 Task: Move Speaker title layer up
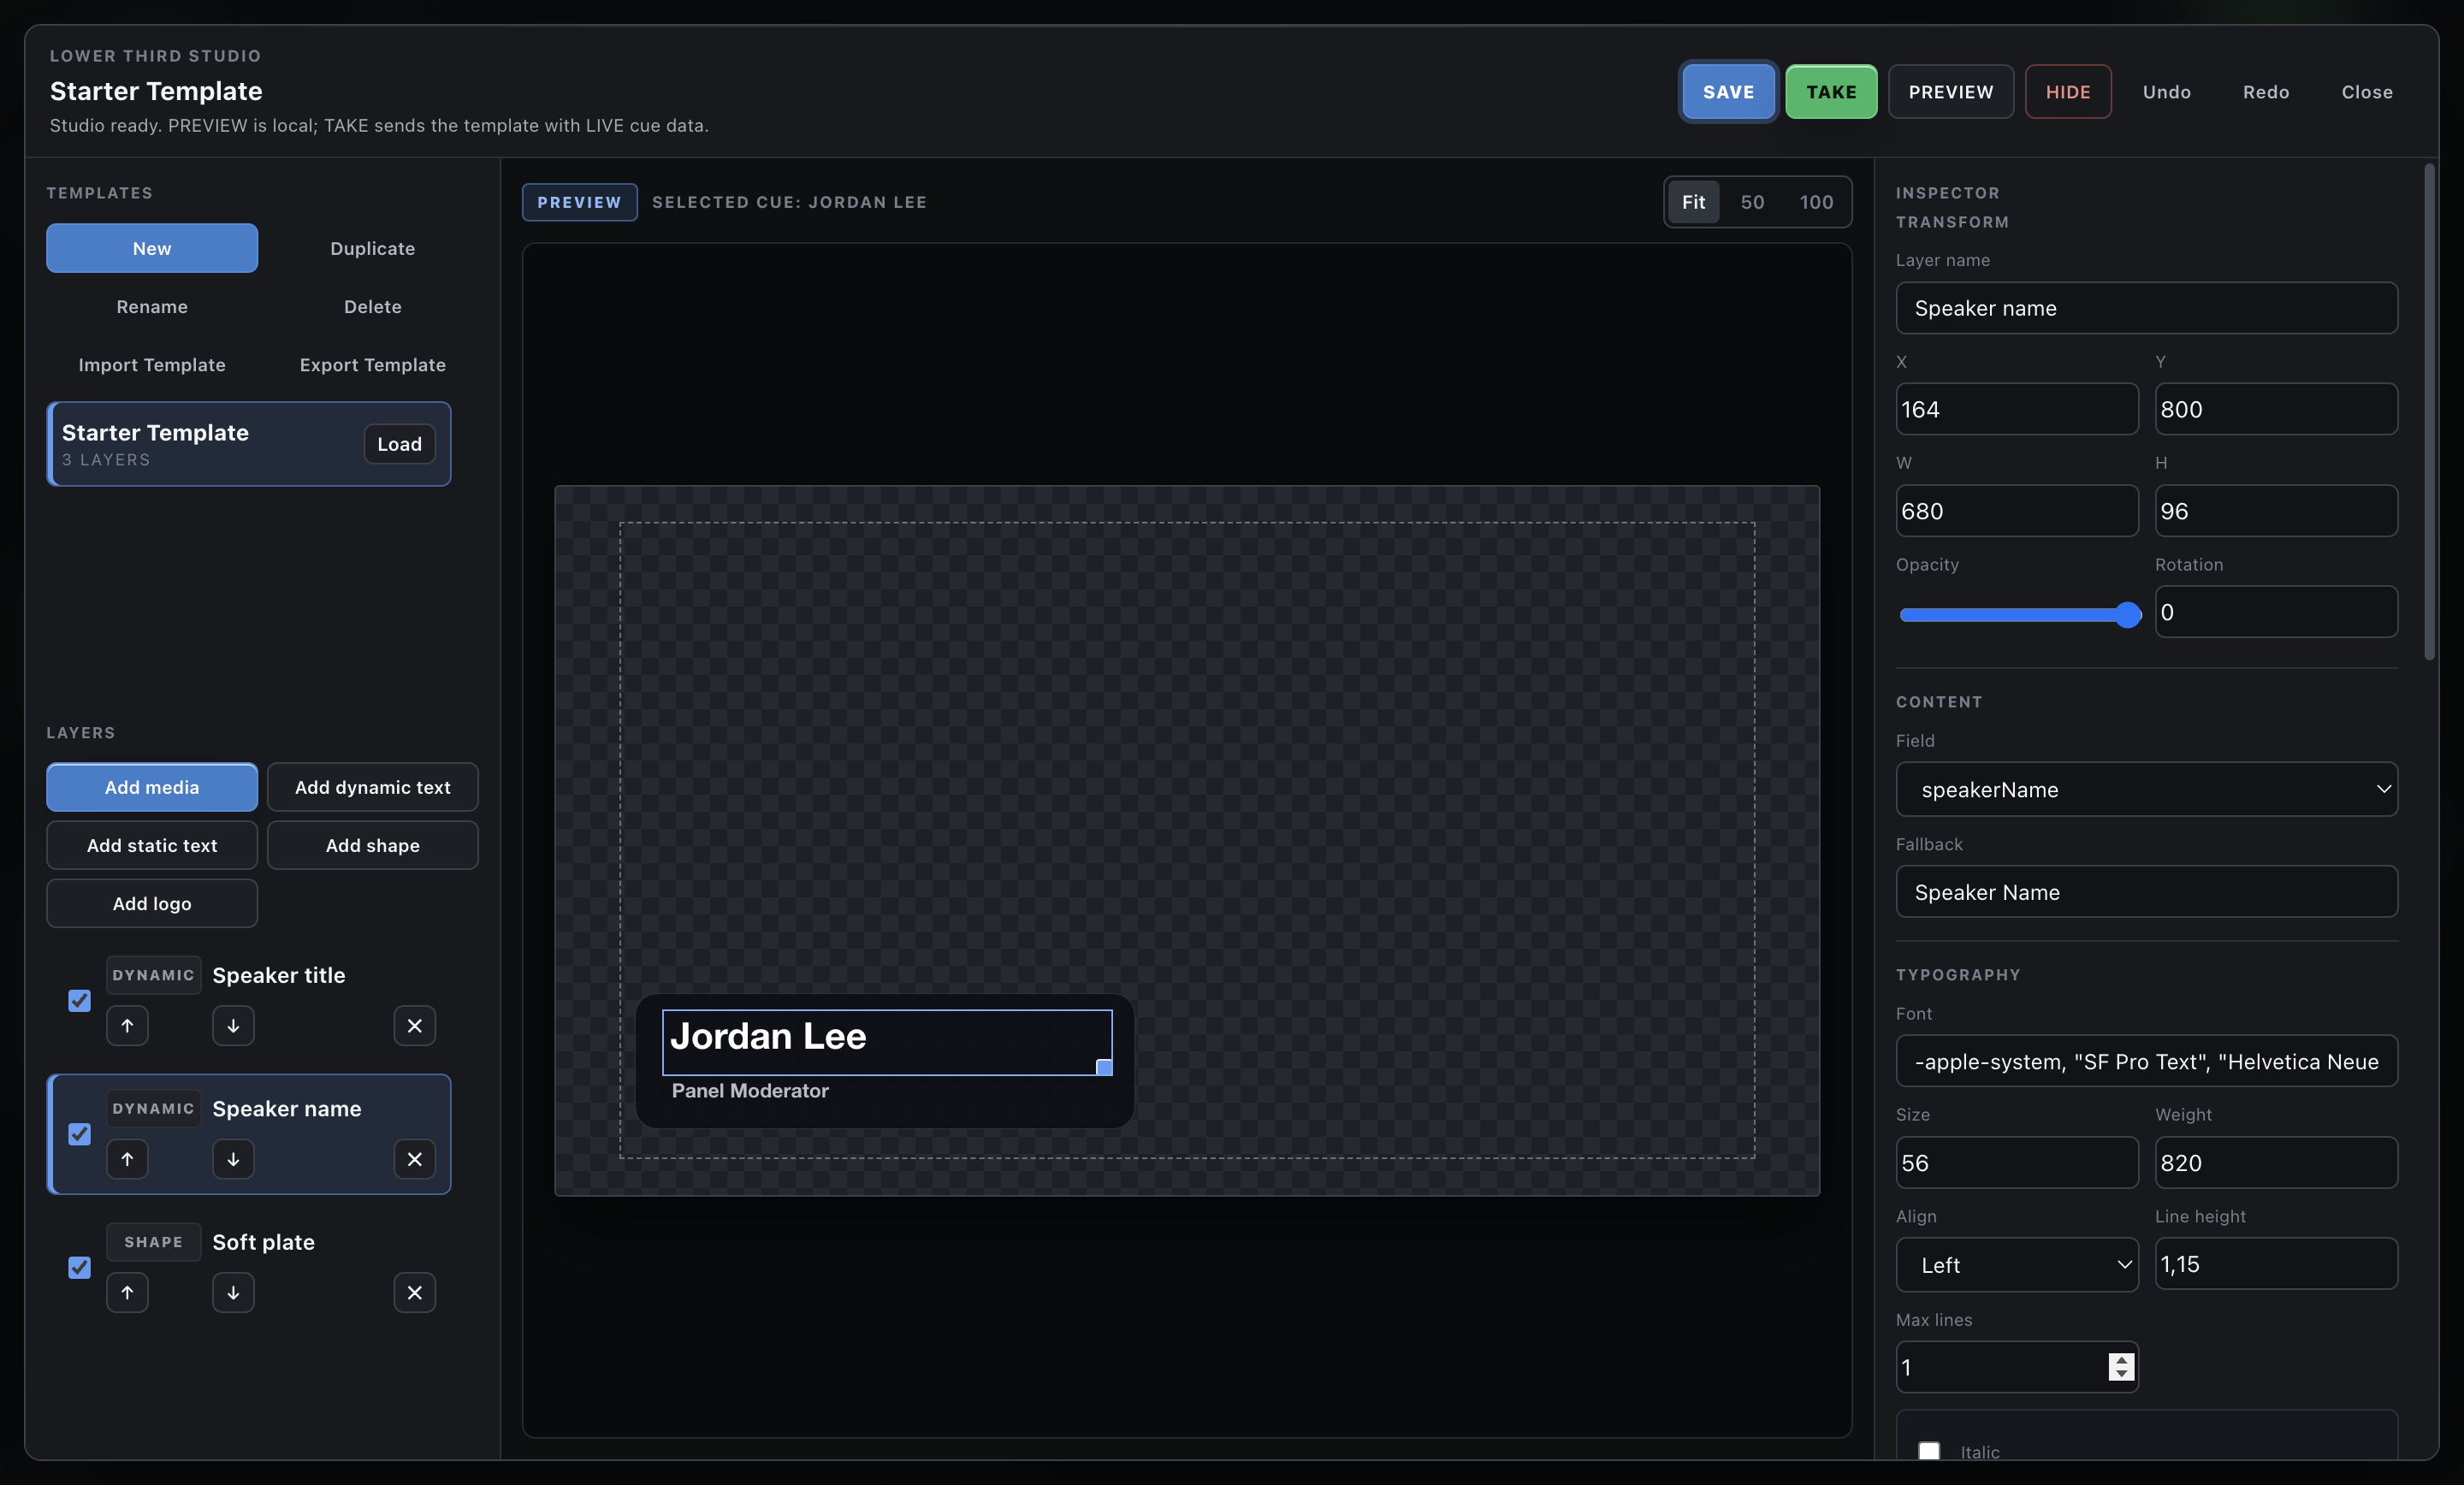point(127,1025)
